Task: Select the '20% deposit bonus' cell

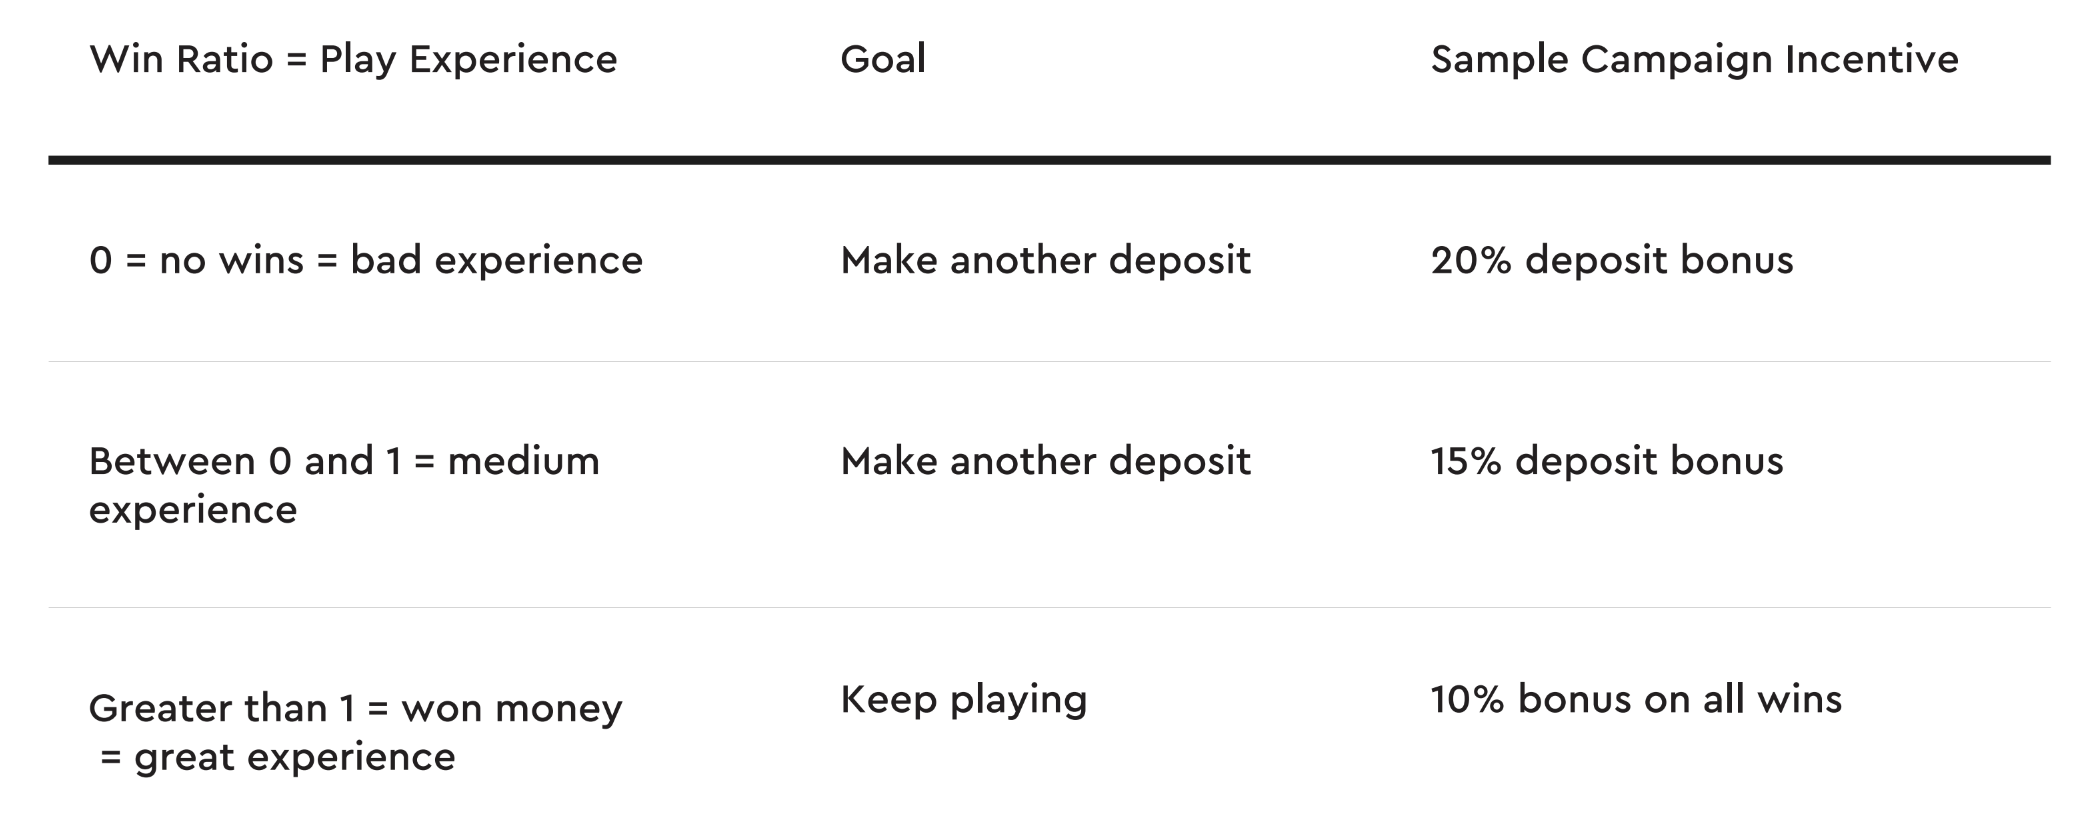Action: 1612,261
